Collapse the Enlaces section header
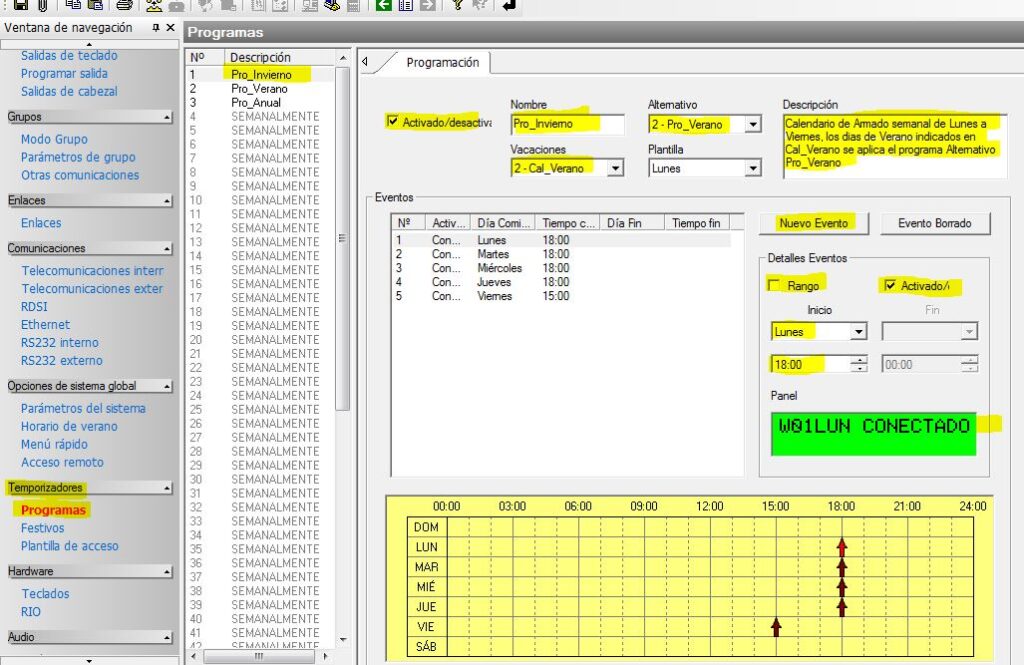 pyautogui.click(x=167, y=201)
